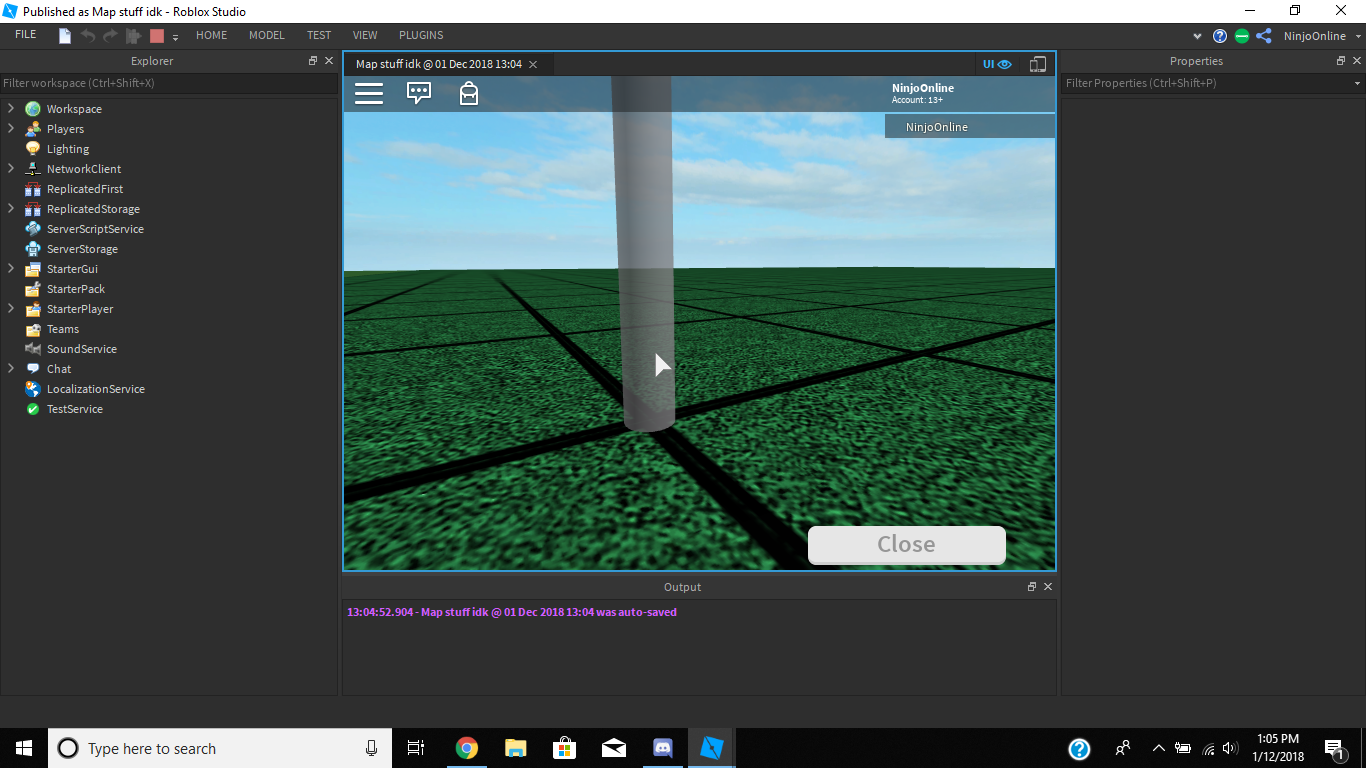The width and height of the screenshot is (1366, 768).
Task: Close the Explorer panel
Action: [329, 61]
